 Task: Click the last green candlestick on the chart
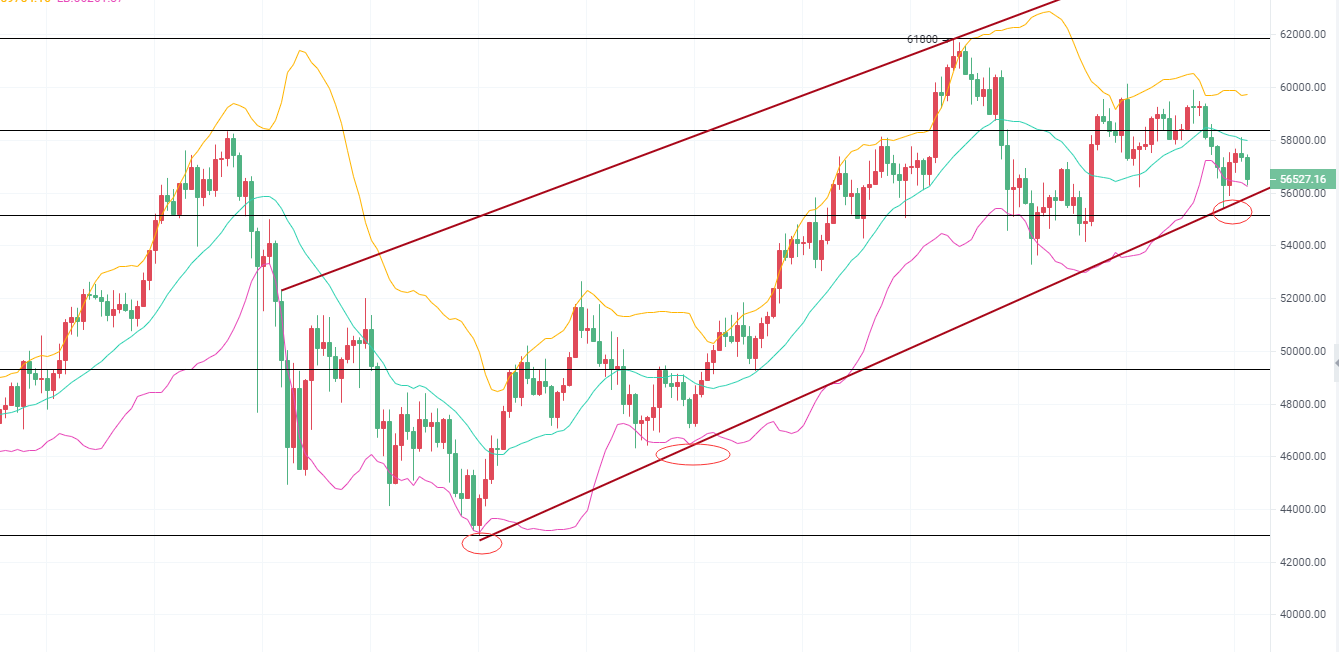(1247, 168)
